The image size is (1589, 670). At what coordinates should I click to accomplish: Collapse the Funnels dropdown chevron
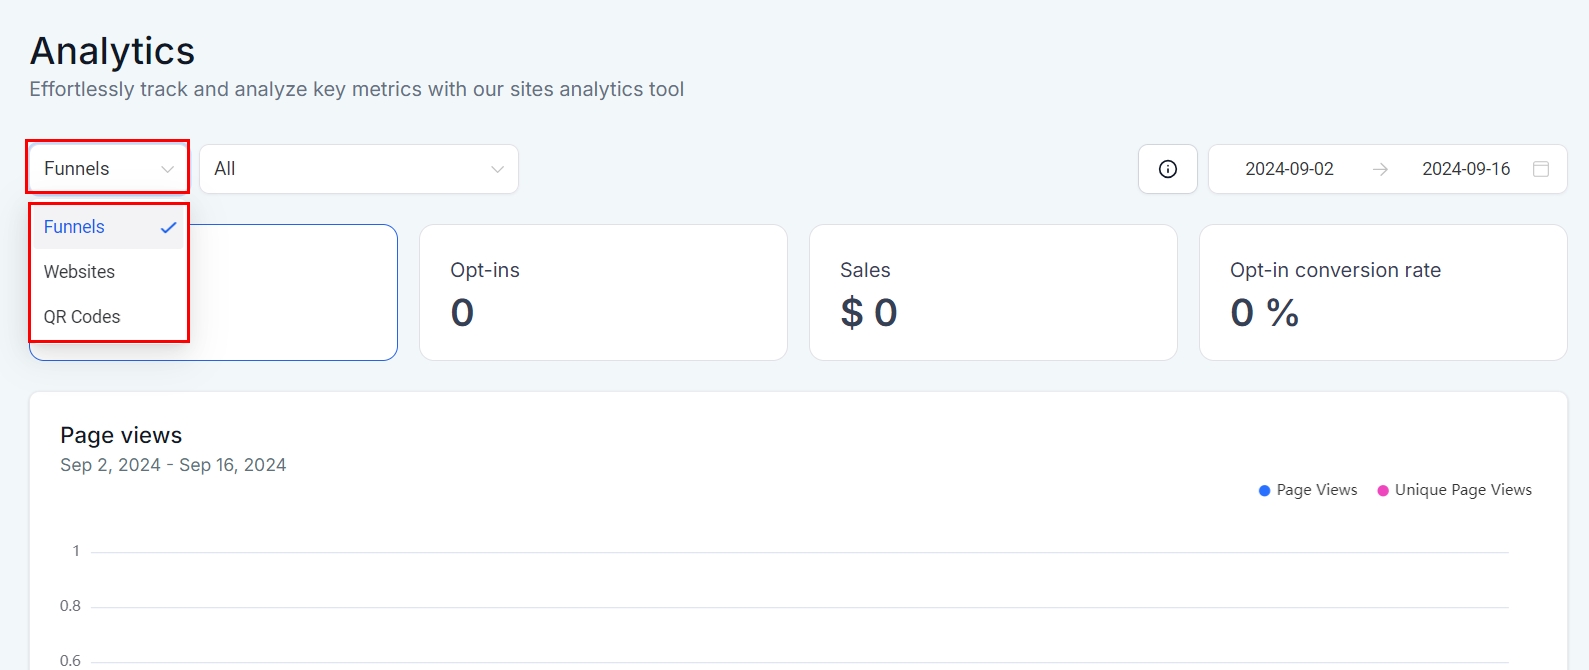(167, 169)
